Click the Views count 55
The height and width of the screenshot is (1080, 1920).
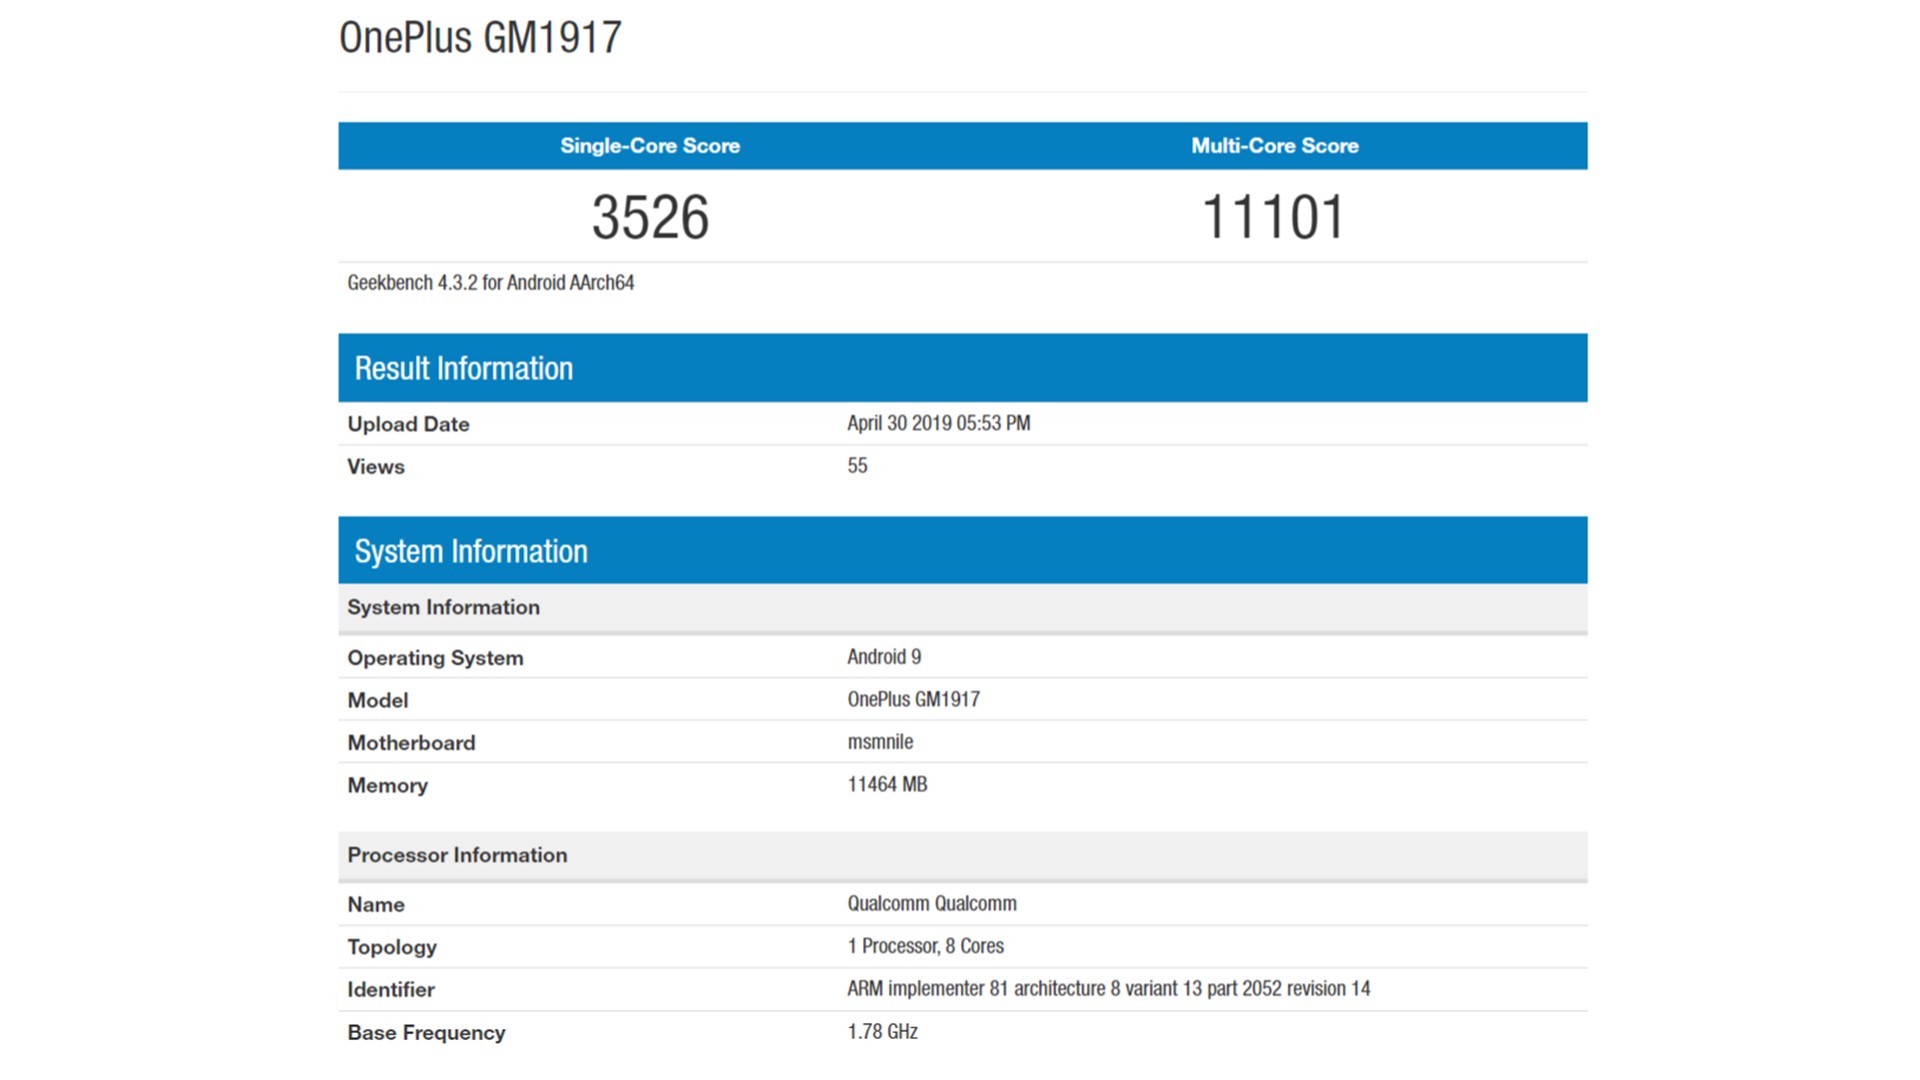pos(858,465)
